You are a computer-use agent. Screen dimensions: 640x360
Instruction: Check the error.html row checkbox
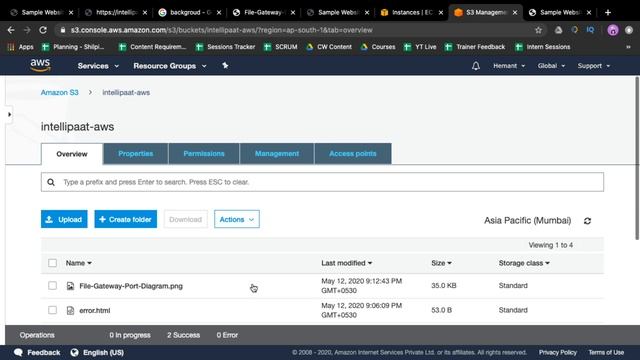coord(52,310)
